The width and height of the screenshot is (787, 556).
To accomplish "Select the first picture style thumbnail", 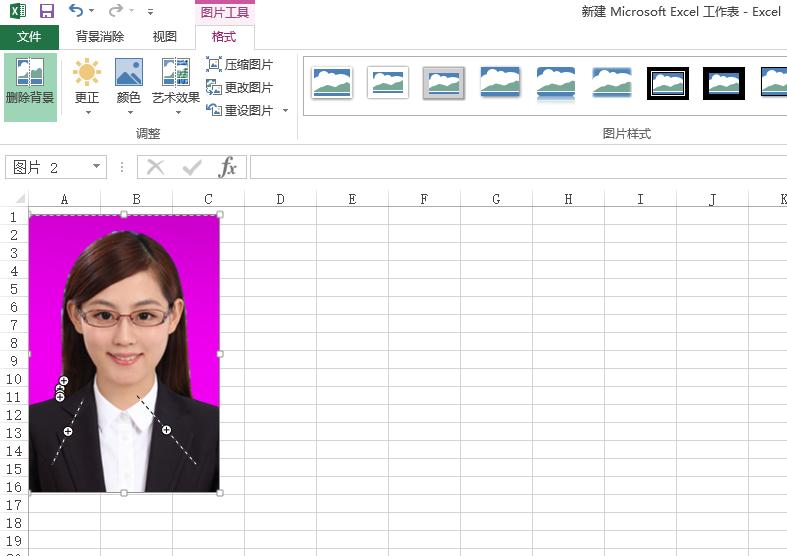I will (332, 83).
